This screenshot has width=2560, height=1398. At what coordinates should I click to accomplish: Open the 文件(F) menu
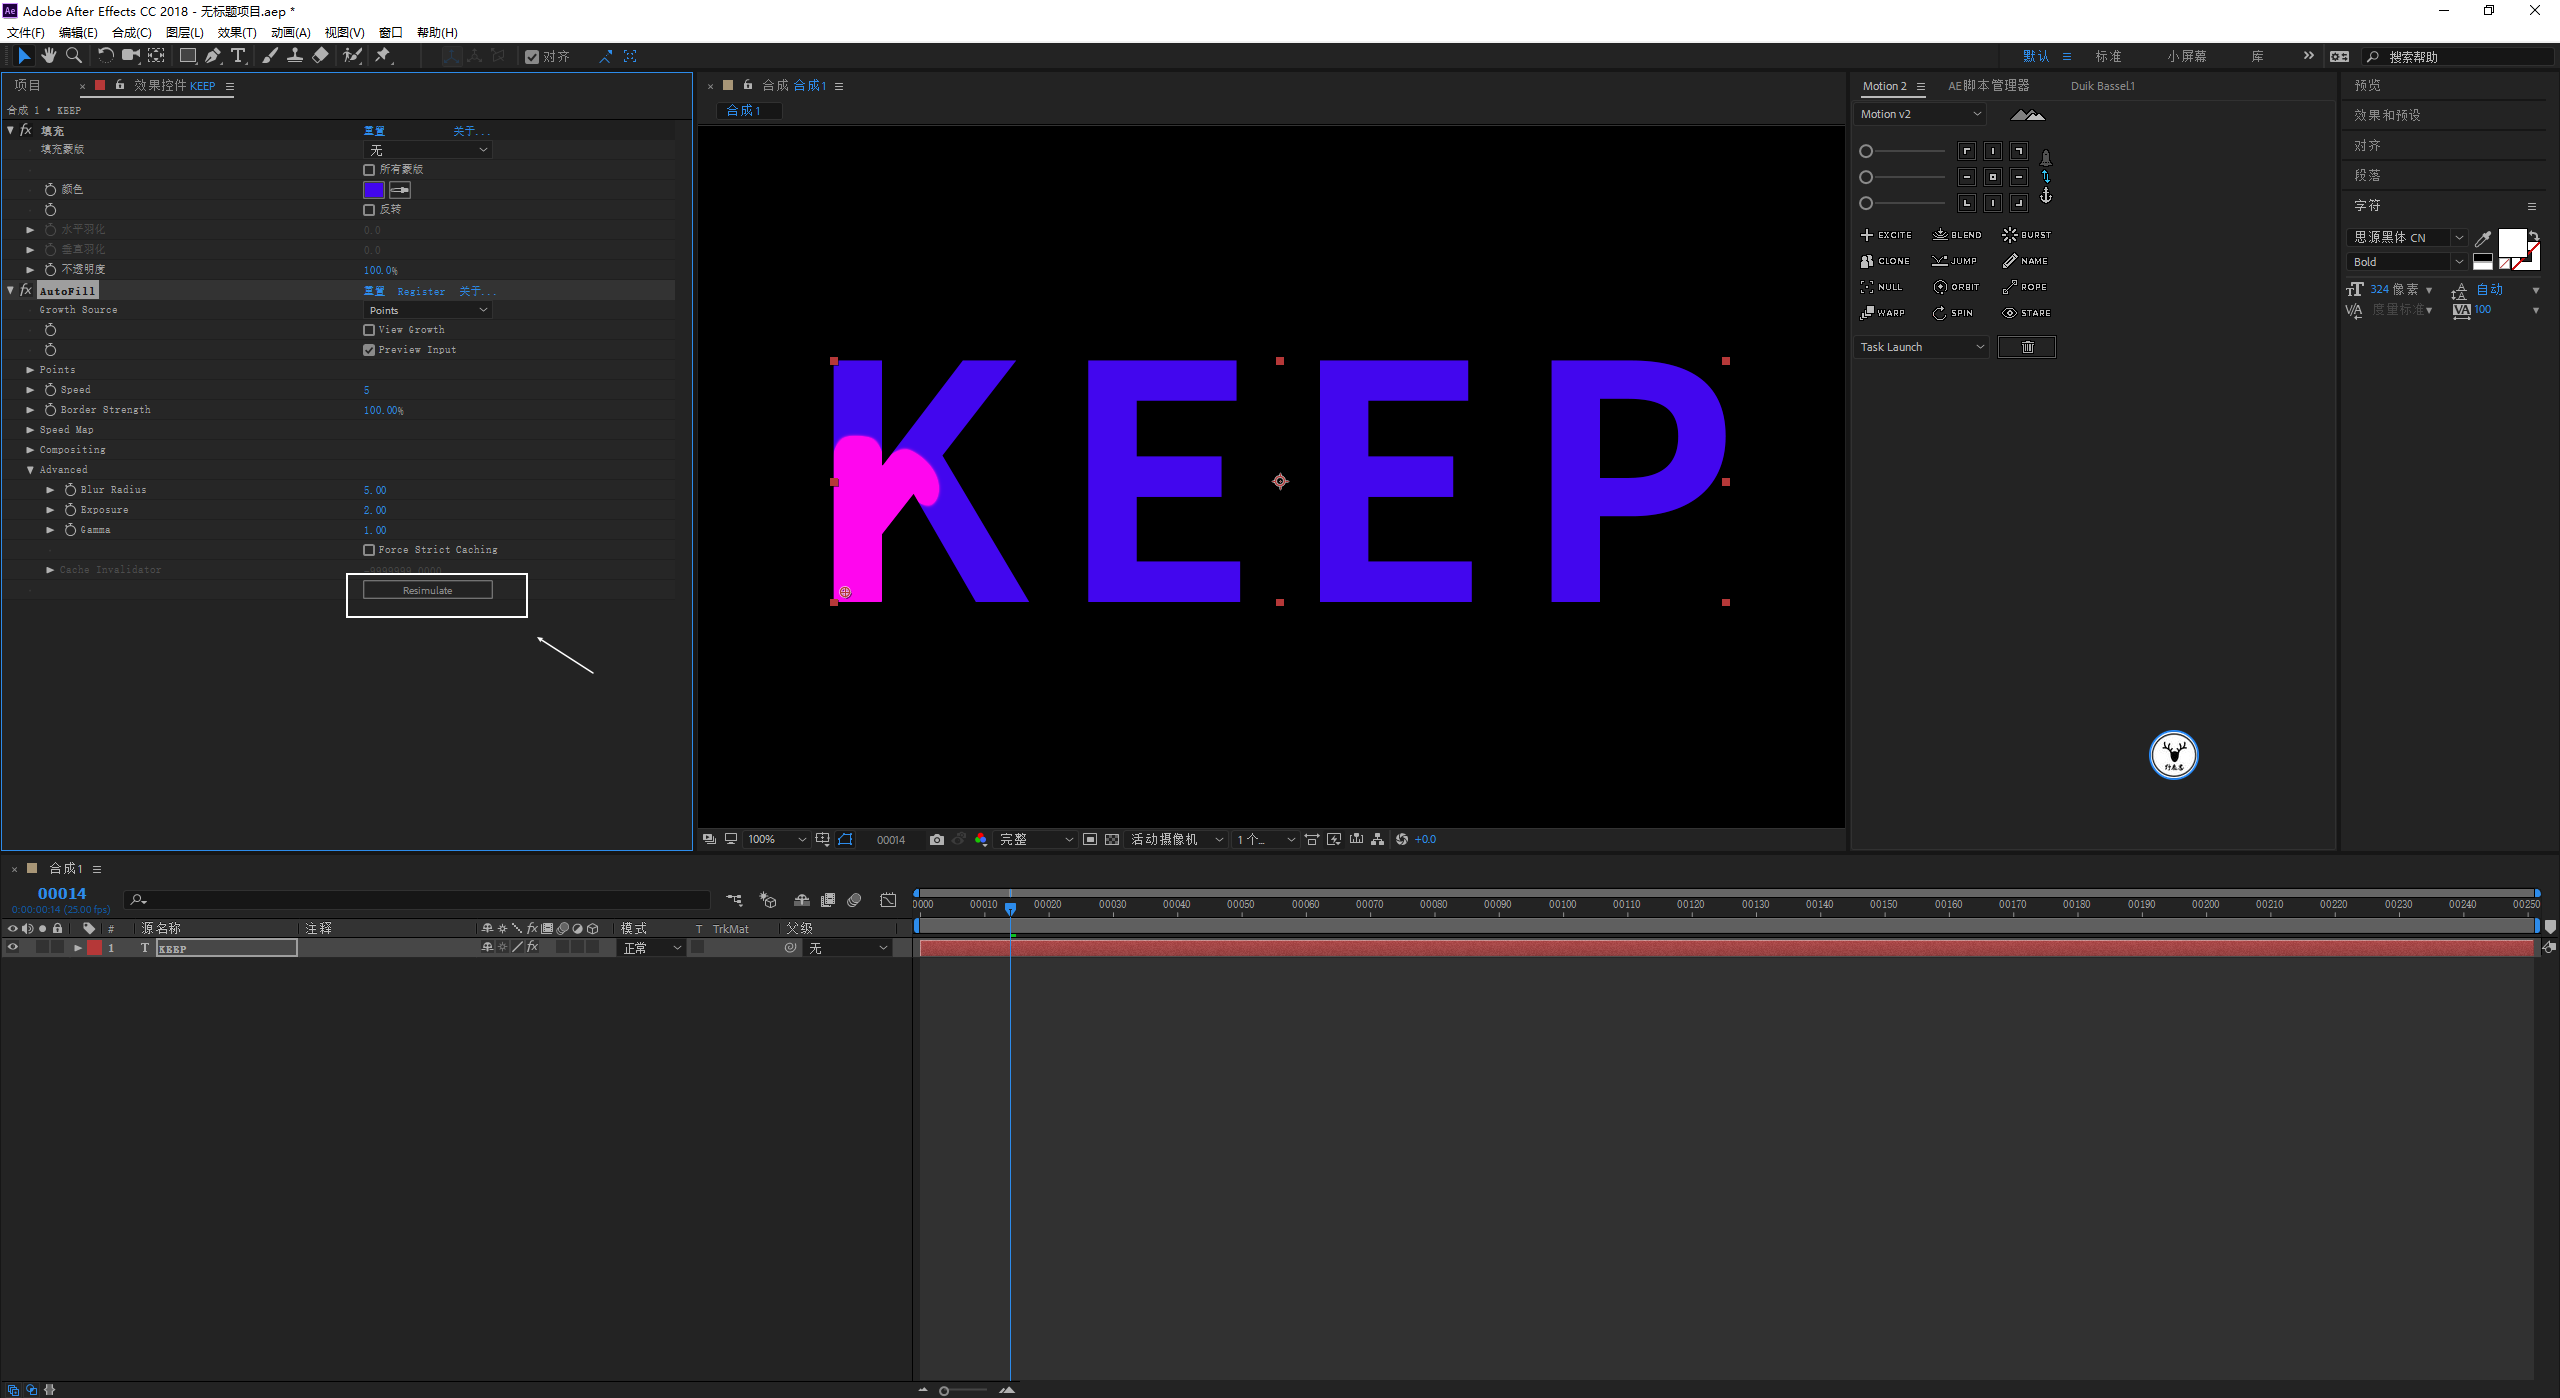26,33
